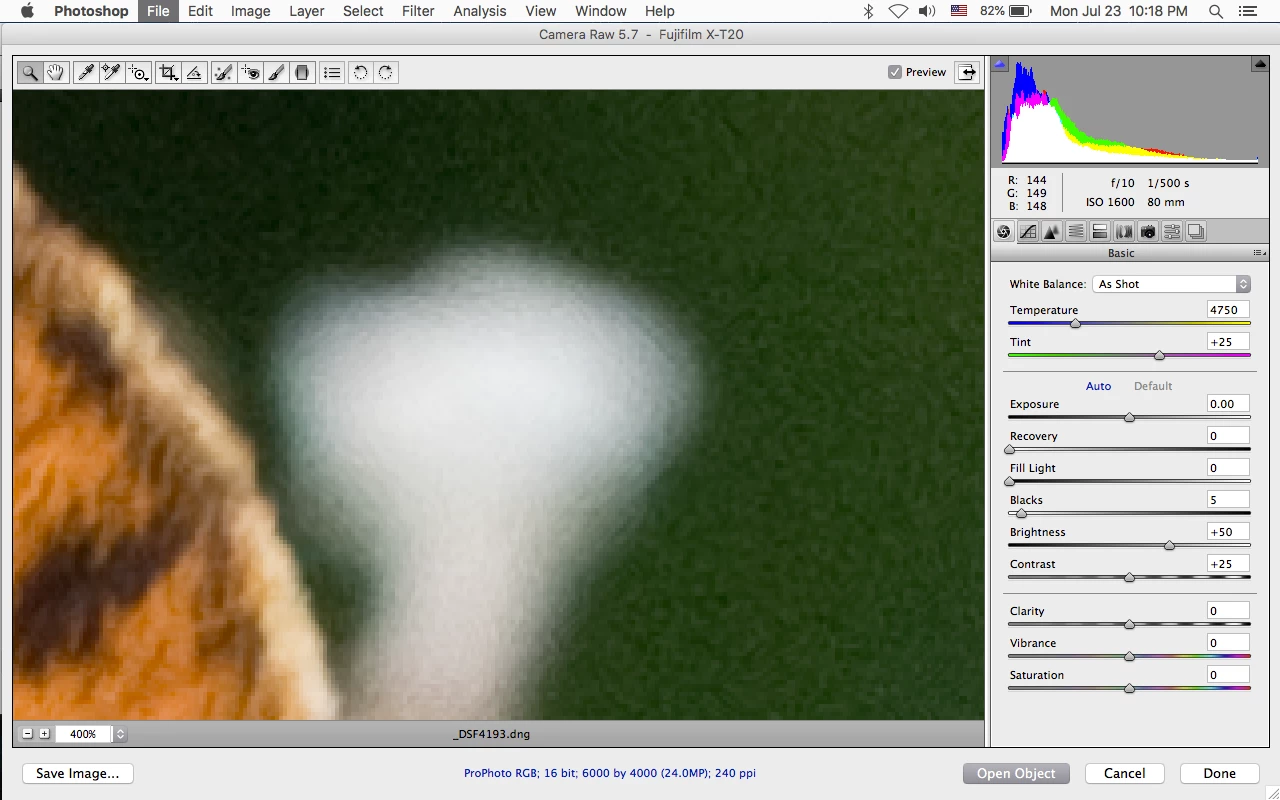Click the Contrast value field
1280x800 pixels.
pos(1228,564)
